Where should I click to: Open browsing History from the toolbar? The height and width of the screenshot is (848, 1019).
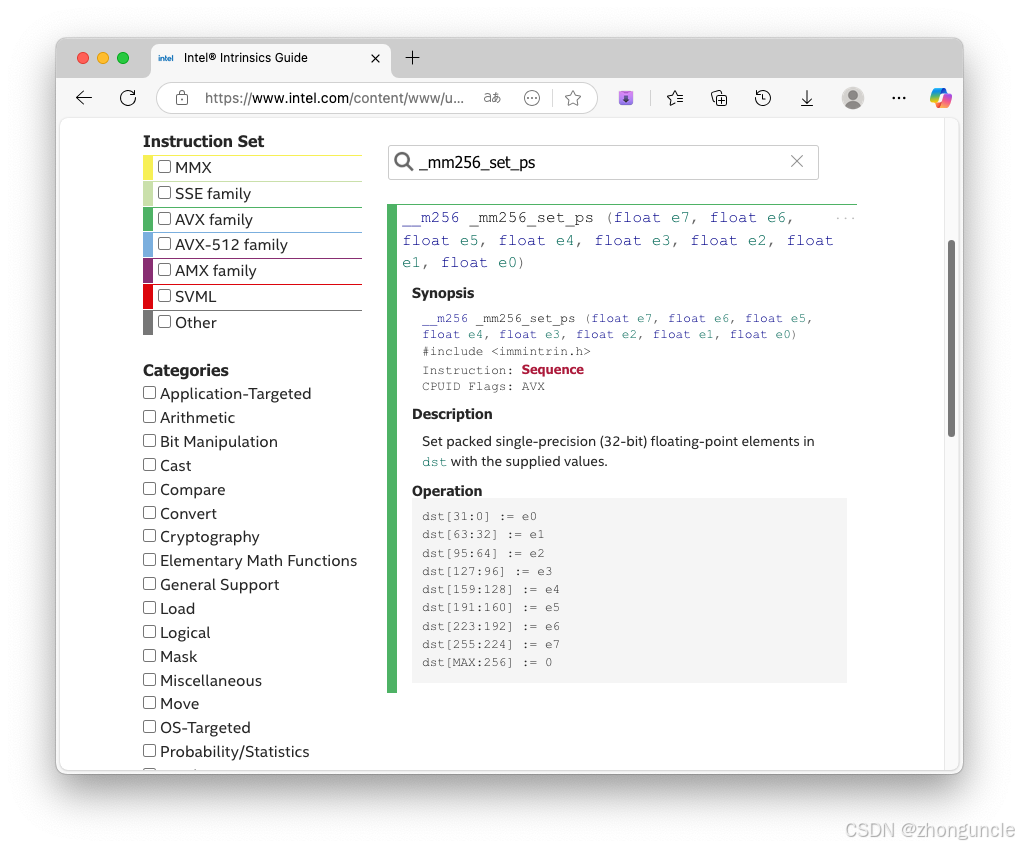(x=762, y=98)
